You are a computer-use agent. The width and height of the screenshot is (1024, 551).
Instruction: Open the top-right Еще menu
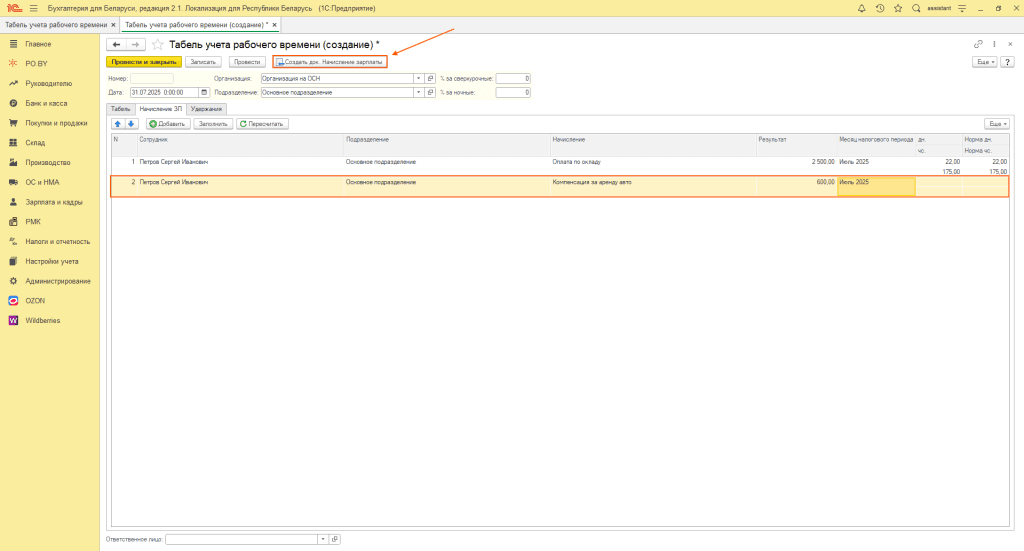(985, 62)
